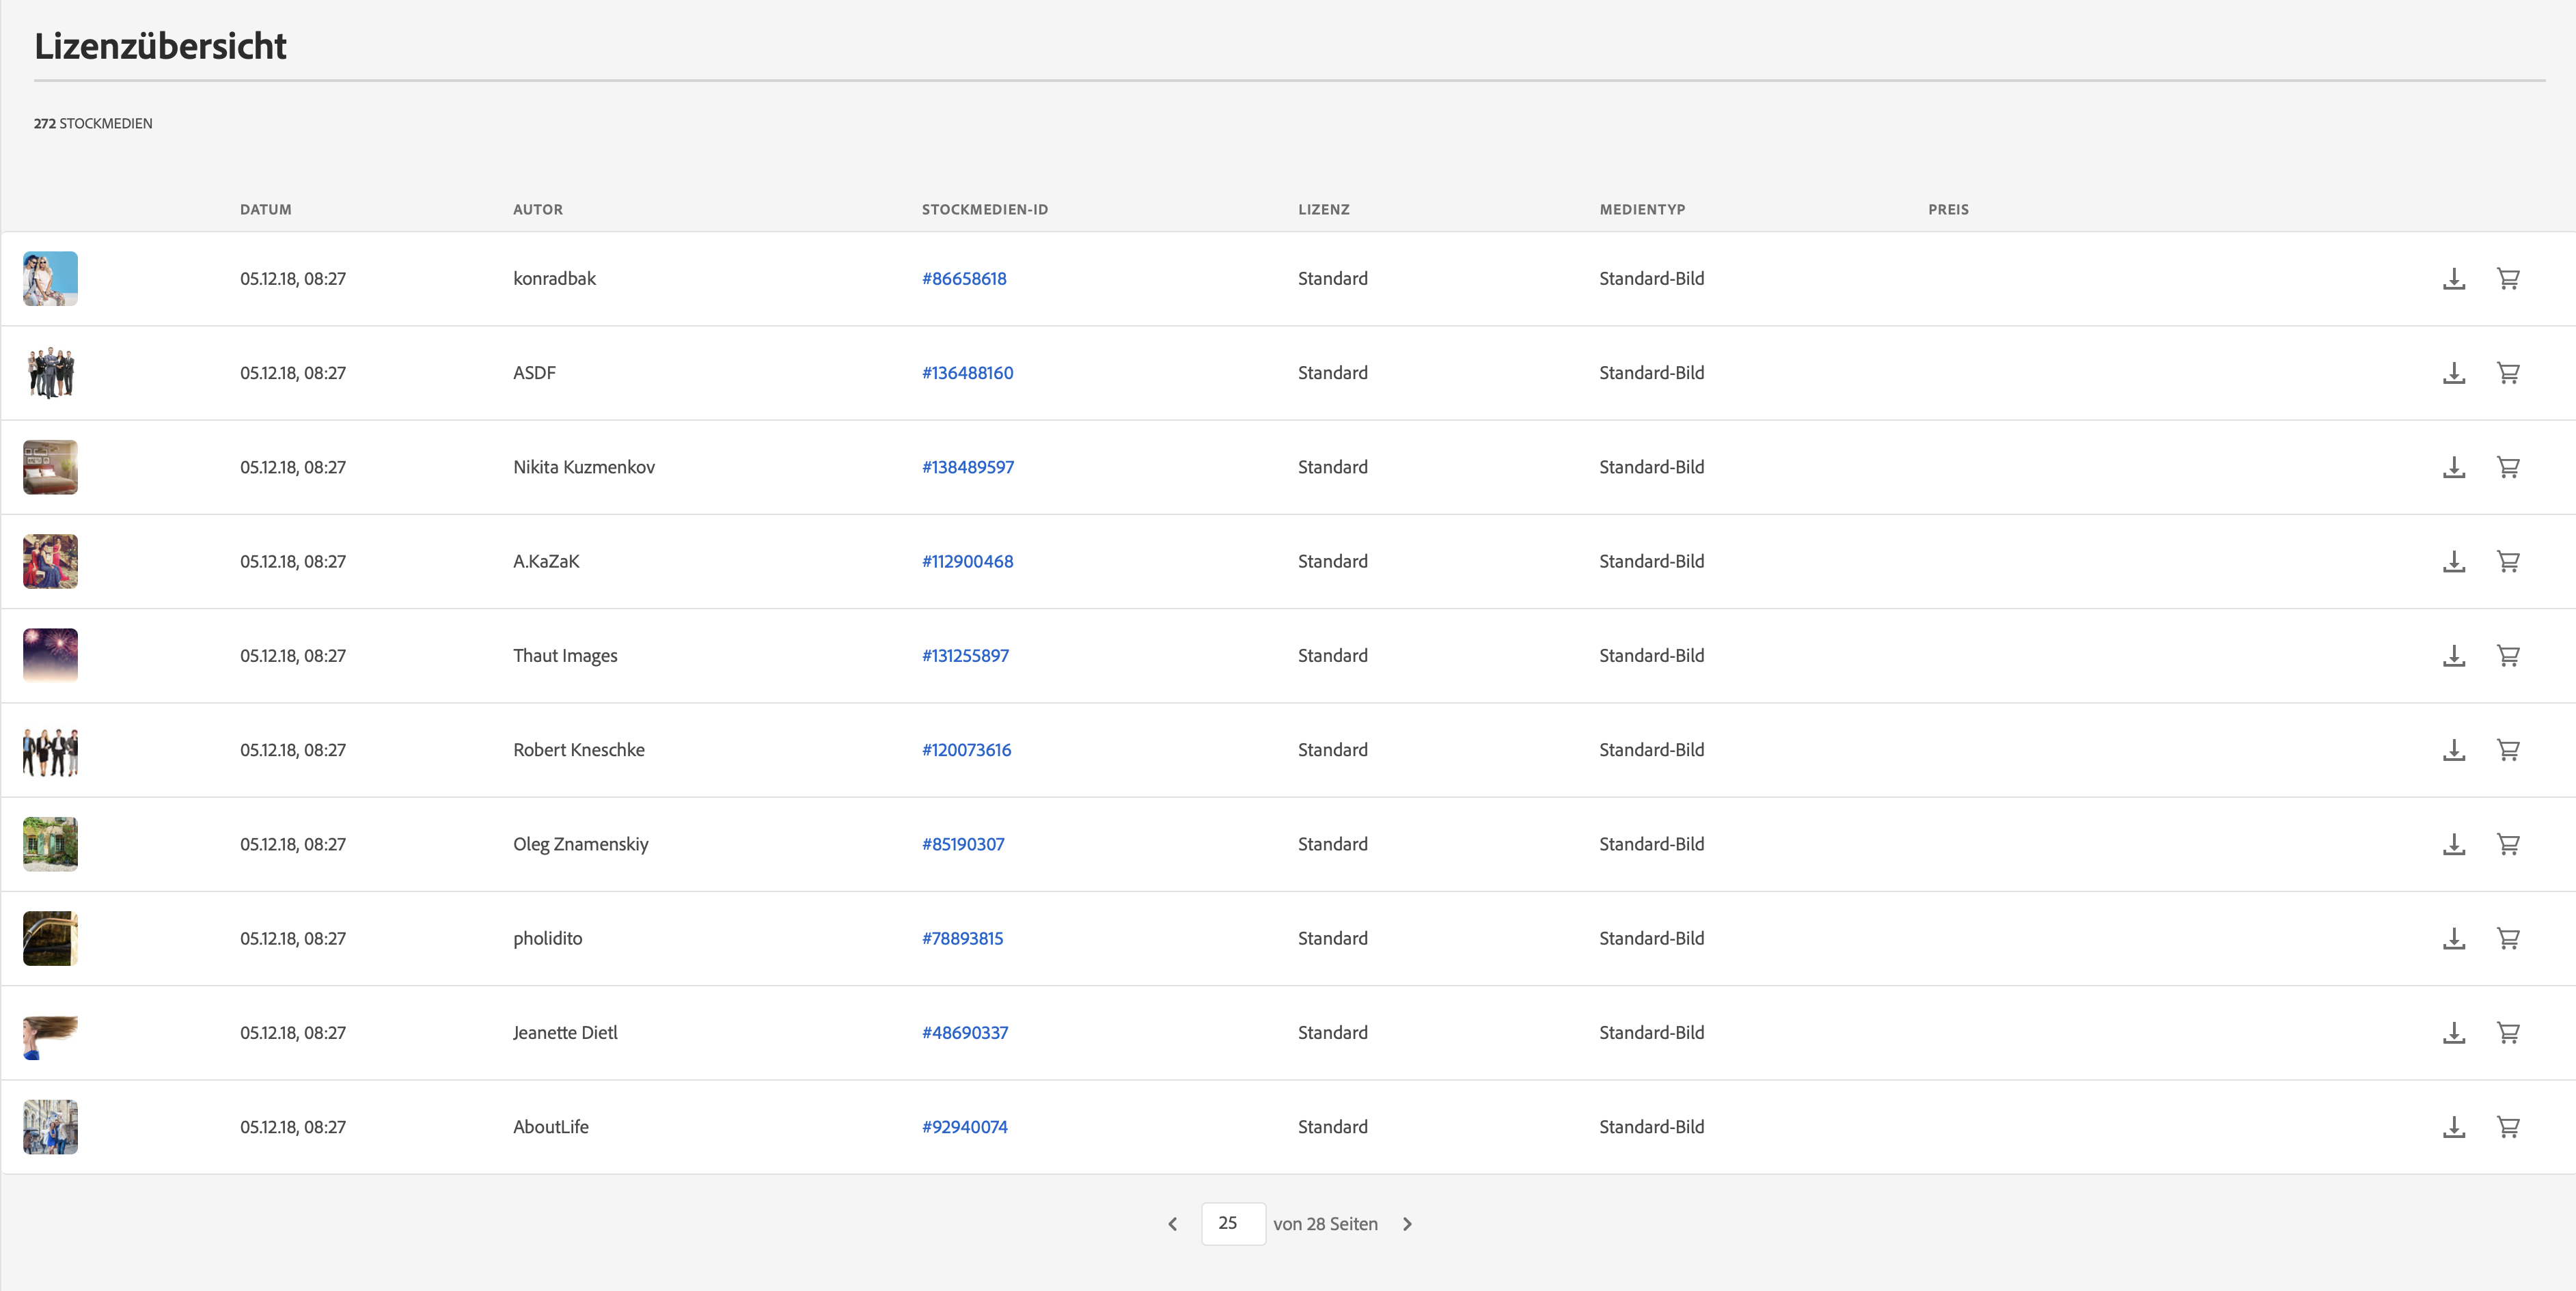Viewport: 2576px width, 1291px height.
Task: Click the page number input field
Action: coord(1232,1223)
